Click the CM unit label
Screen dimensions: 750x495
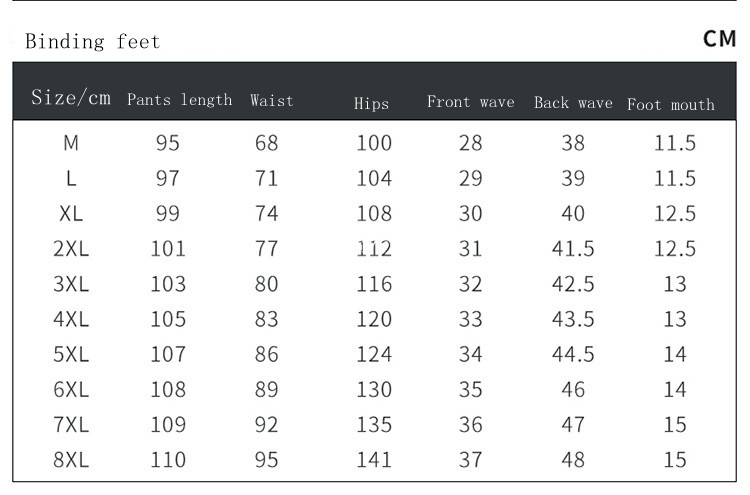click(720, 40)
